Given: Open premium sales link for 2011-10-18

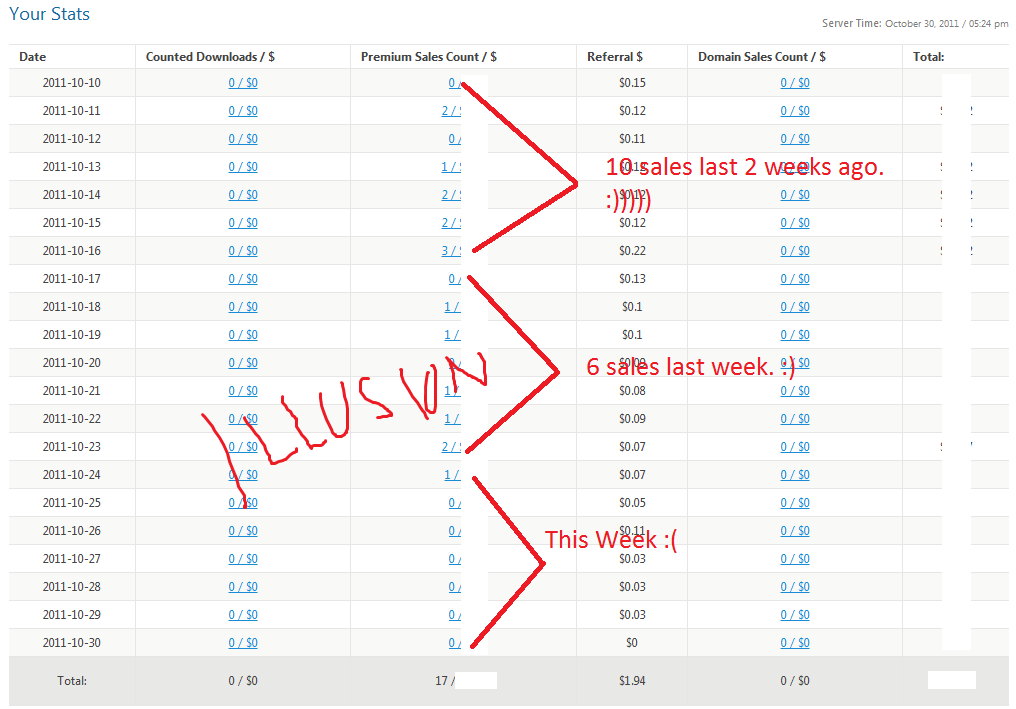Looking at the screenshot, I should [x=452, y=307].
